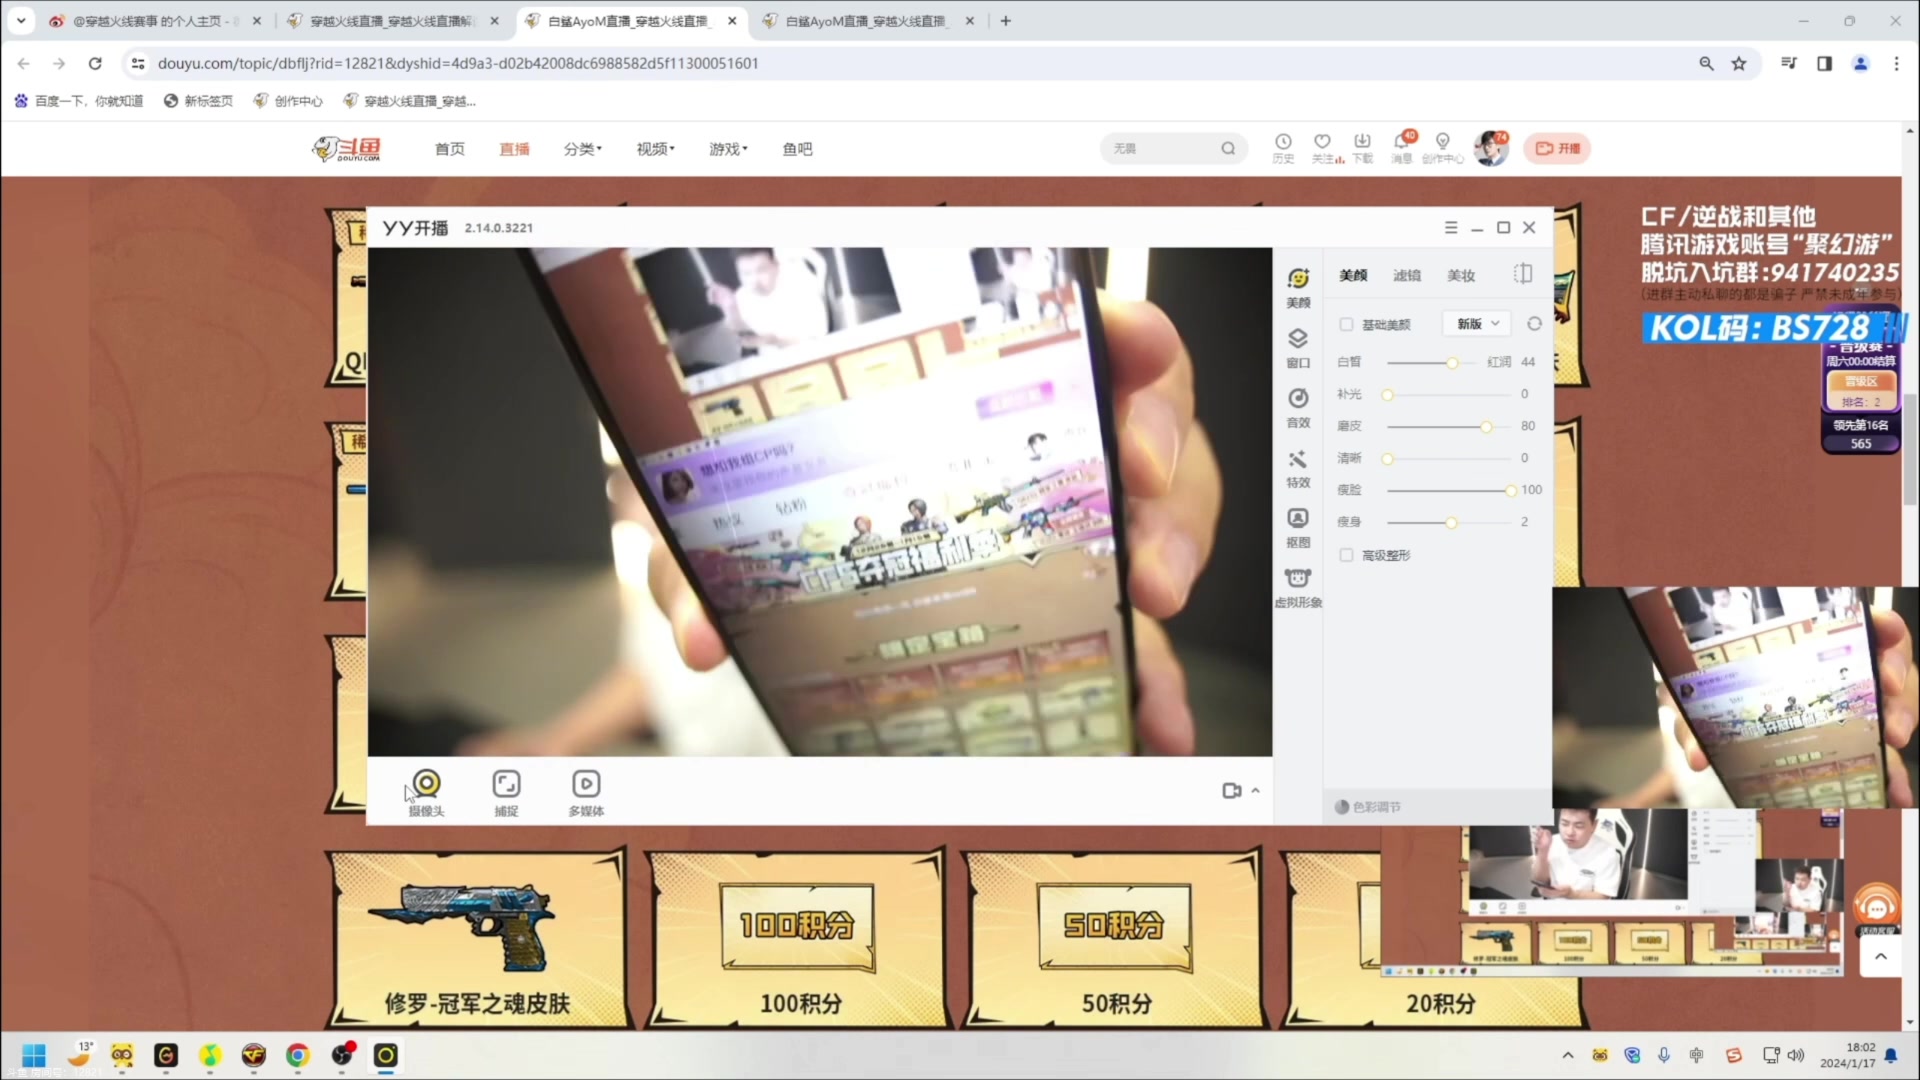This screenshot has width=1920, height=1080.
Task: Toggle the 基础美颜 checkbox
Action: pyautogui.click(x=1346, y=324)
